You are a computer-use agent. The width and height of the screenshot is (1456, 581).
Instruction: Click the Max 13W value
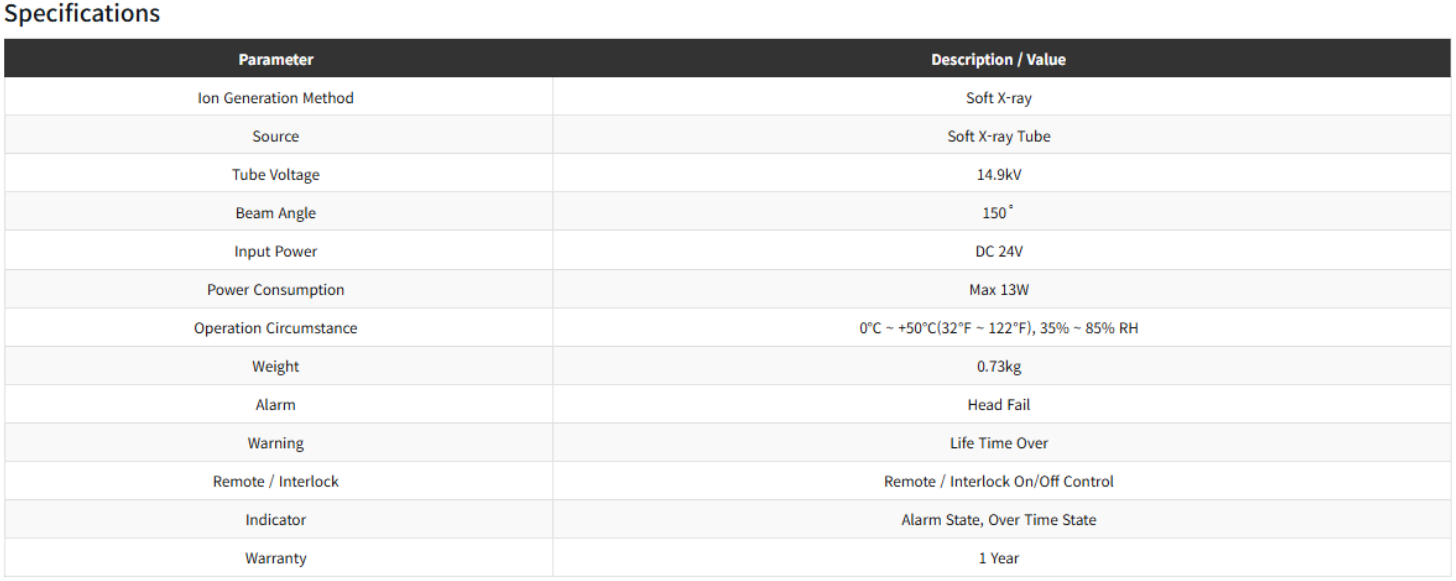pos(998,290)
